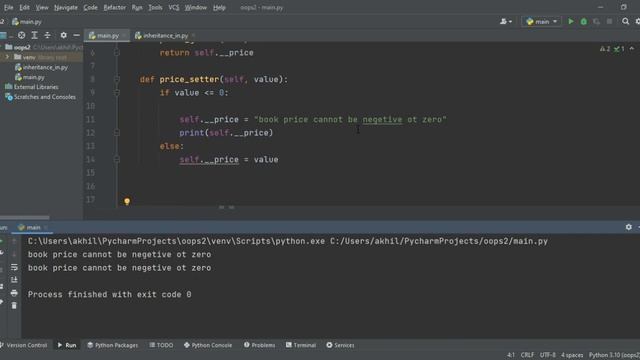Click the Print icon in Run console

coord(14,293)
